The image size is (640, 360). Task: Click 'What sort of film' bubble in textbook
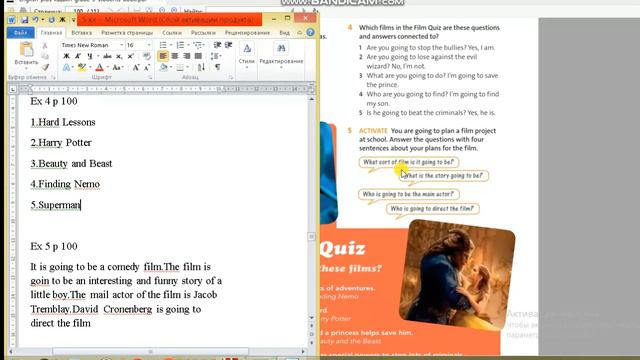point(409,162)
